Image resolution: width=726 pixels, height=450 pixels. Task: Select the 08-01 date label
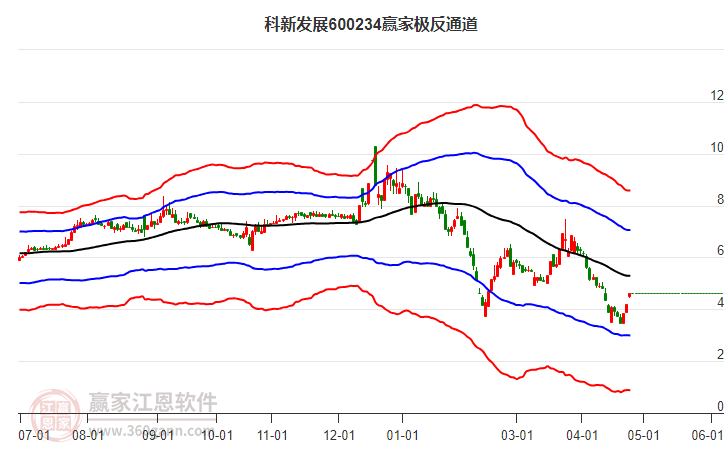[88, 435]
